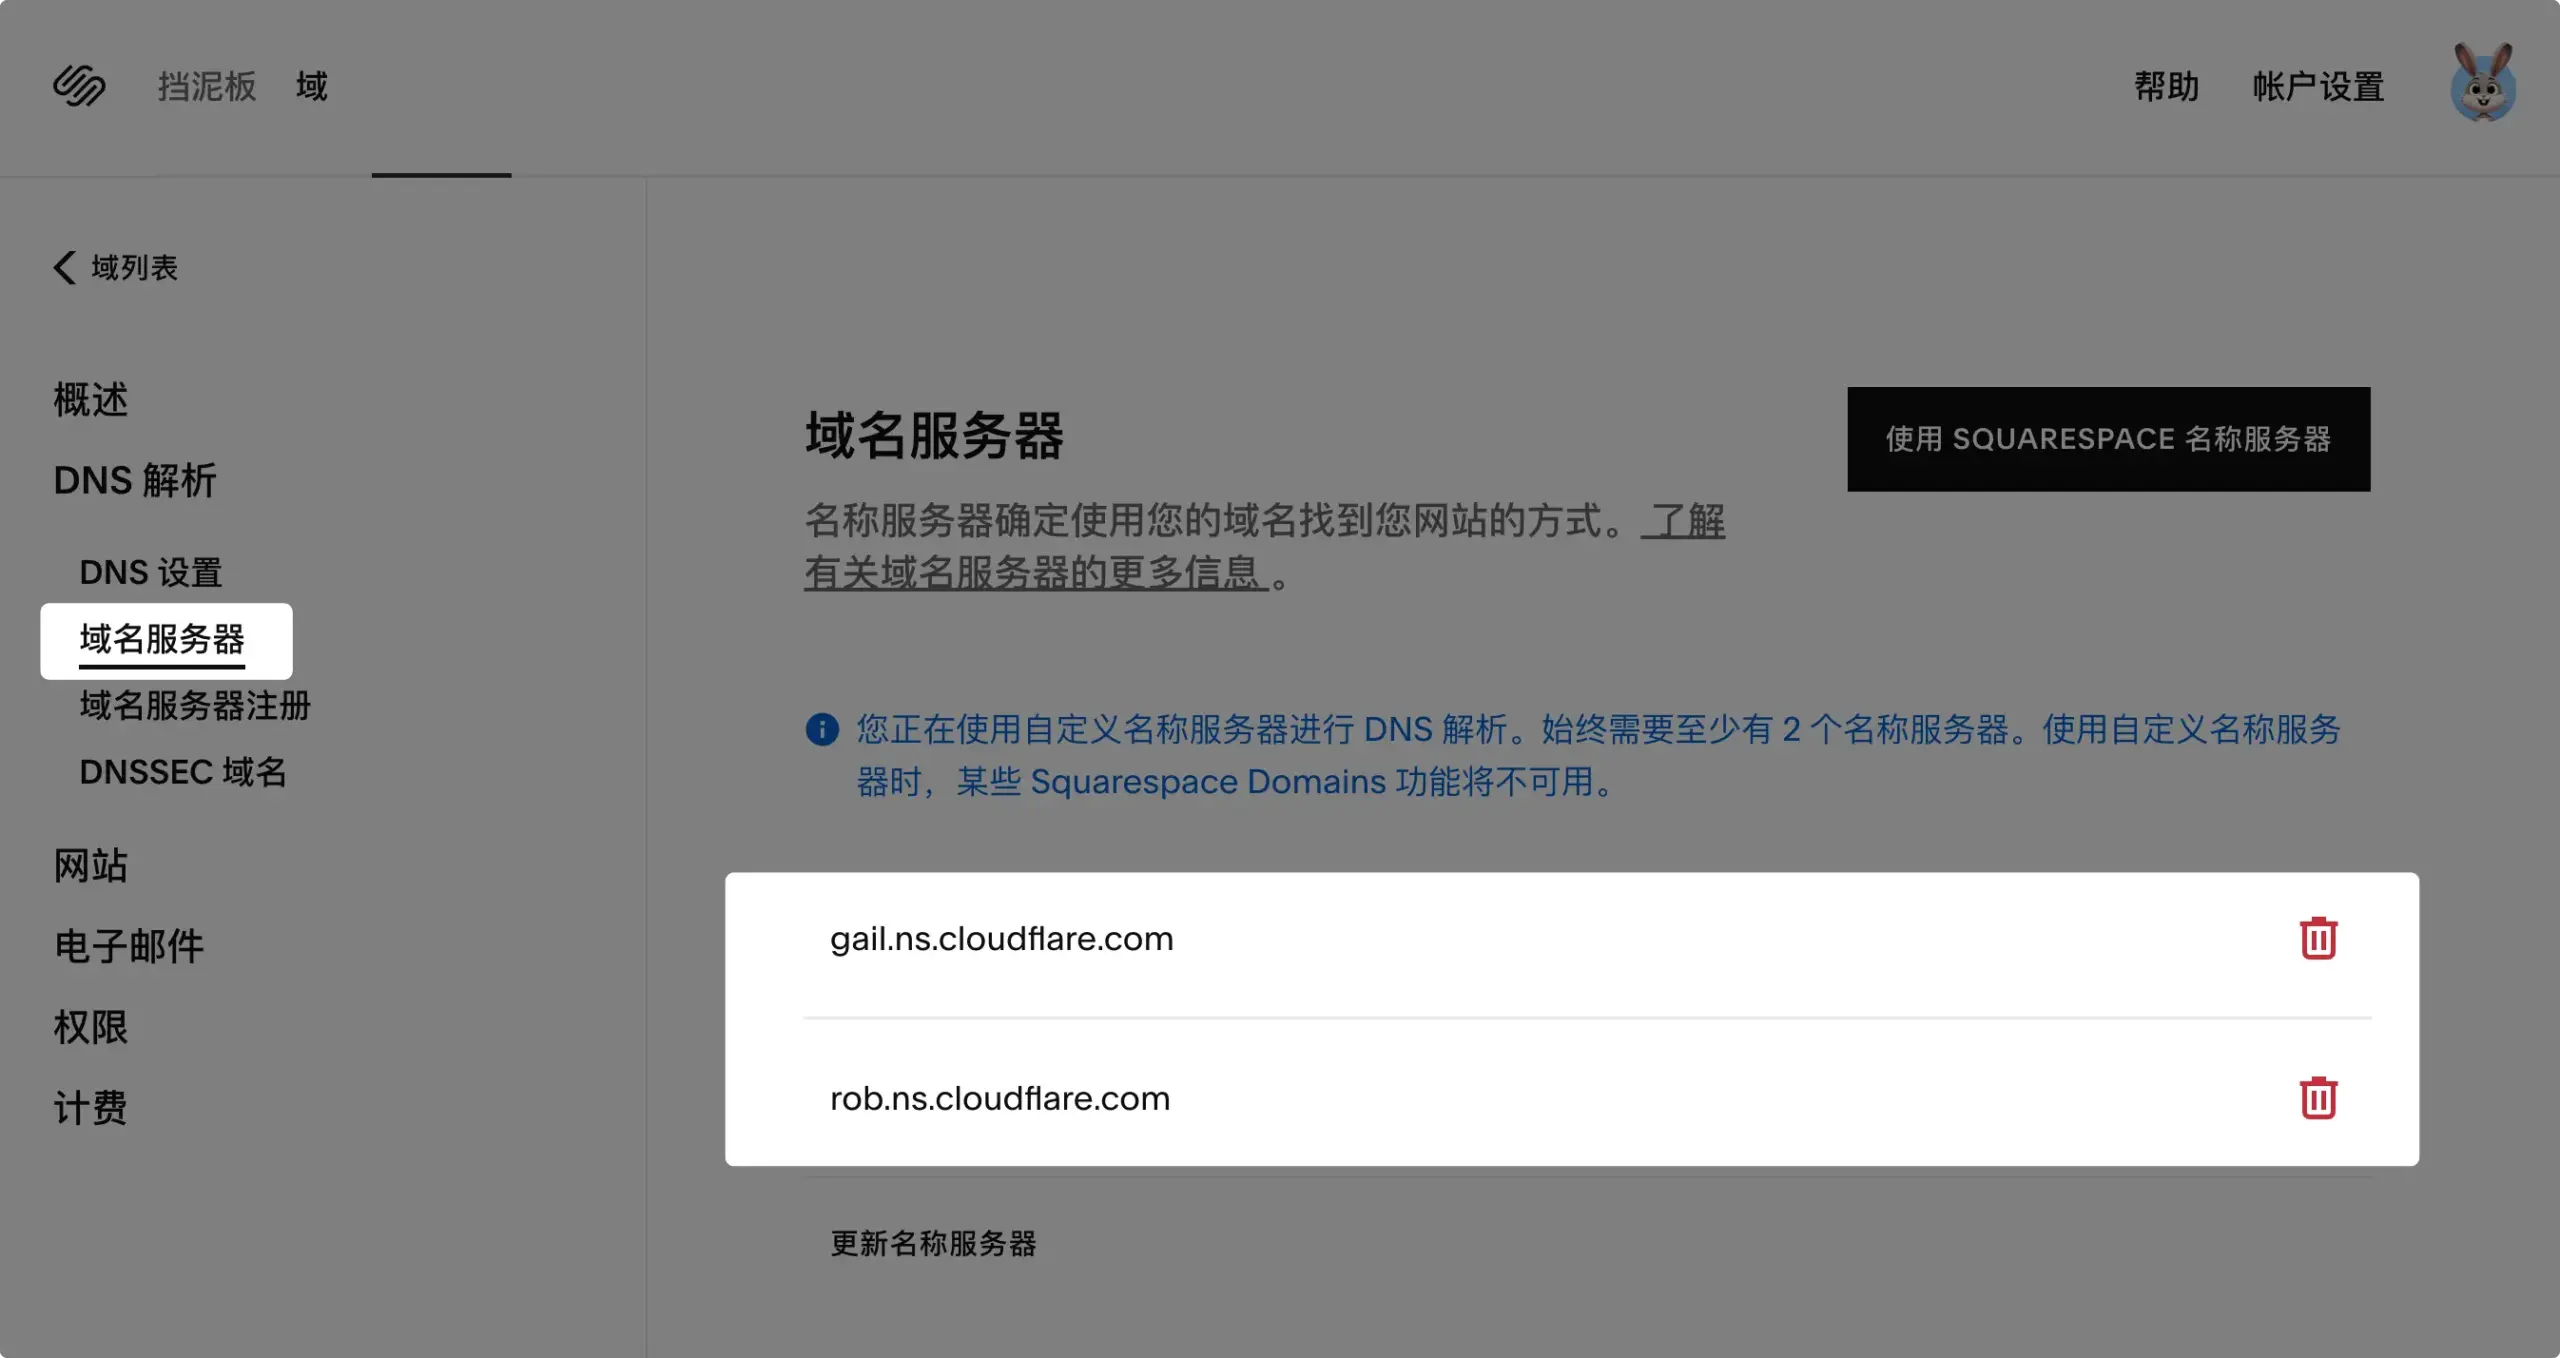
Task: Return to 域列表 domain list
Action: 135,267
